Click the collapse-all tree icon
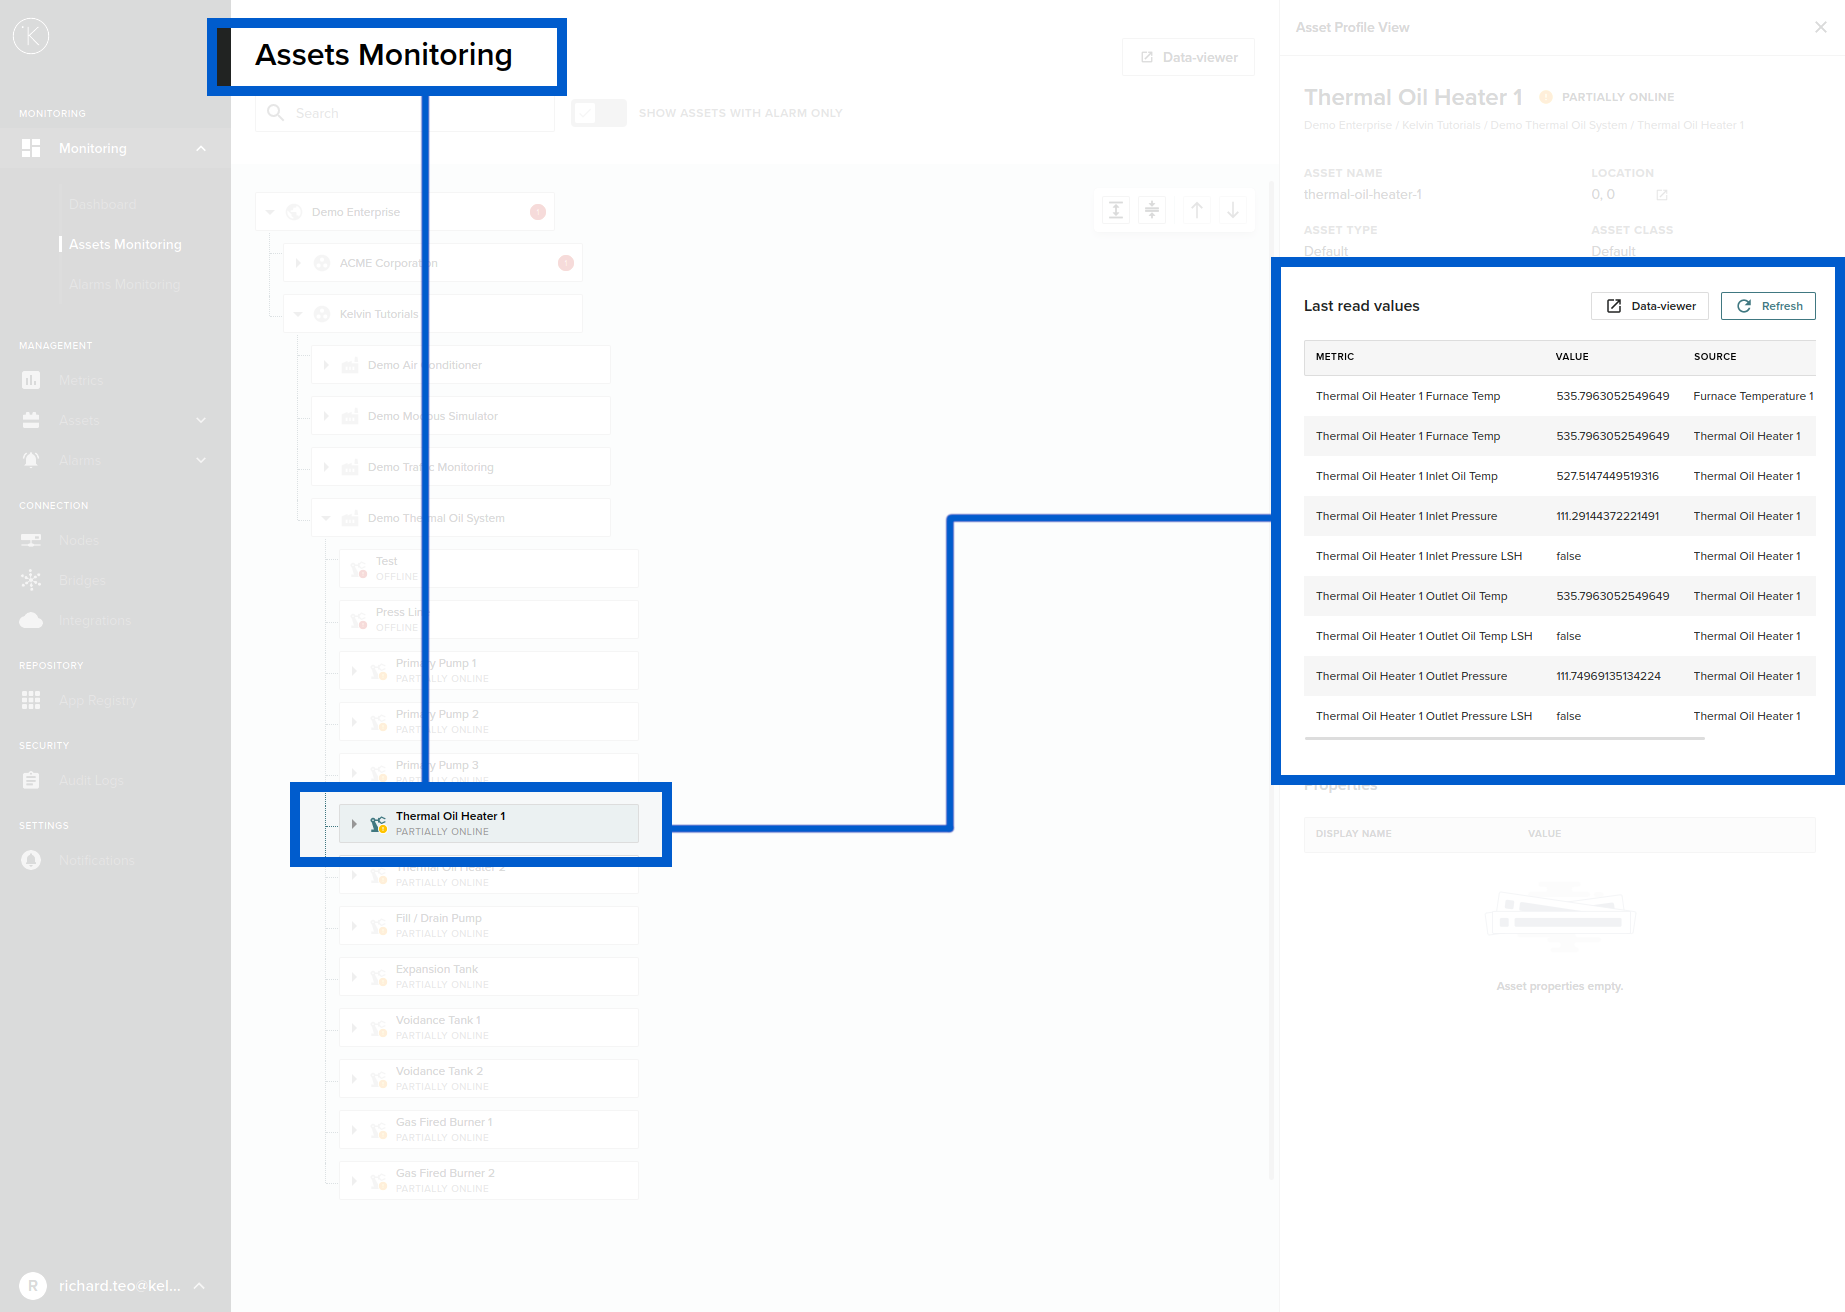1845x1312 pixels. 1152,210
